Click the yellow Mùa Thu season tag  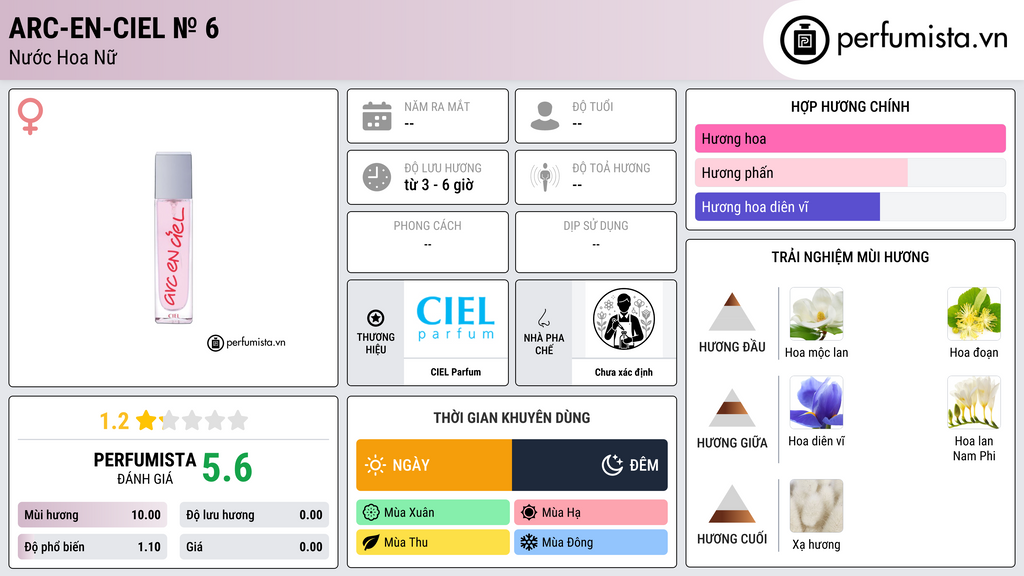(432, 542)
